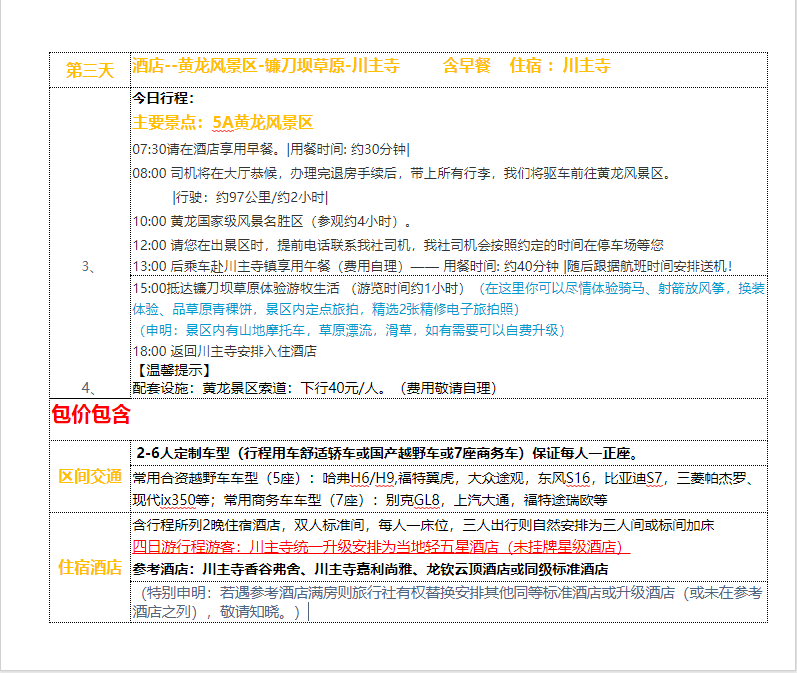Click the 含早餐 text in header row
The height and width of the screenshot is (673, 797).
click(467, 66)
